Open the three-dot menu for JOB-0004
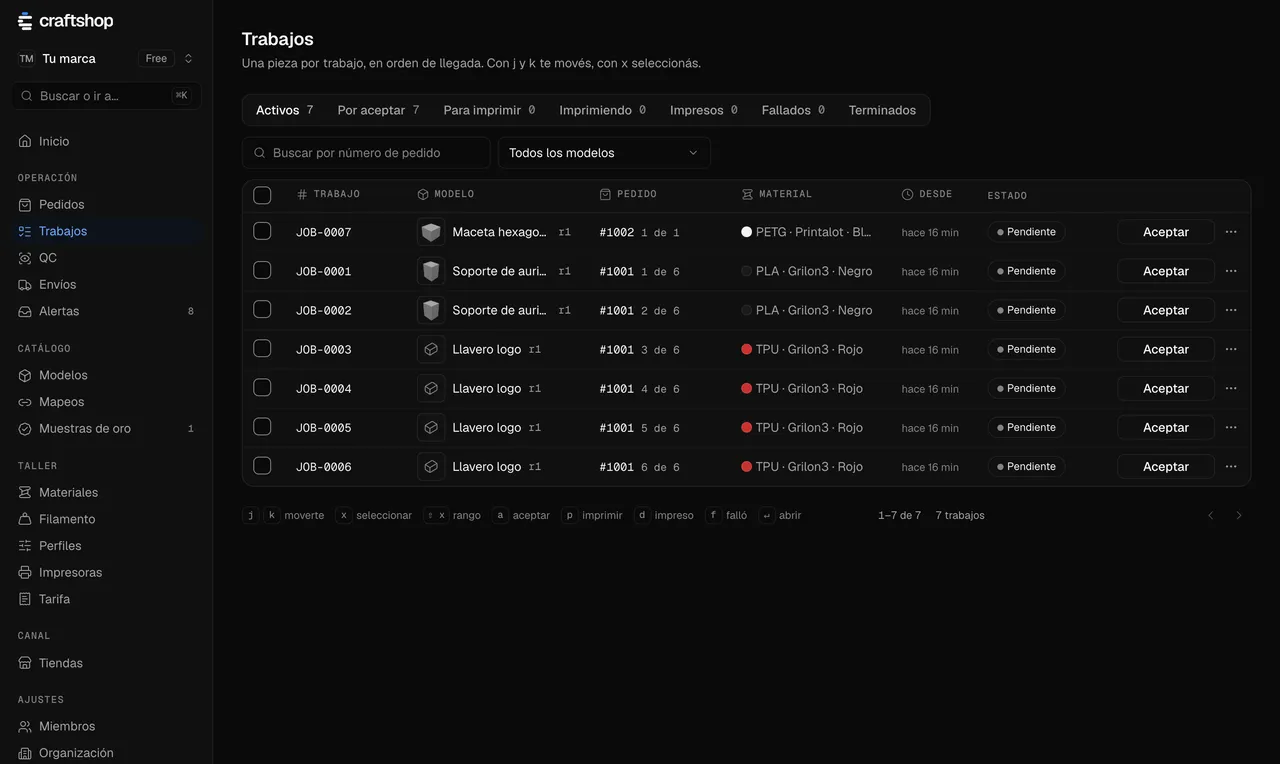 [1231, 388]
